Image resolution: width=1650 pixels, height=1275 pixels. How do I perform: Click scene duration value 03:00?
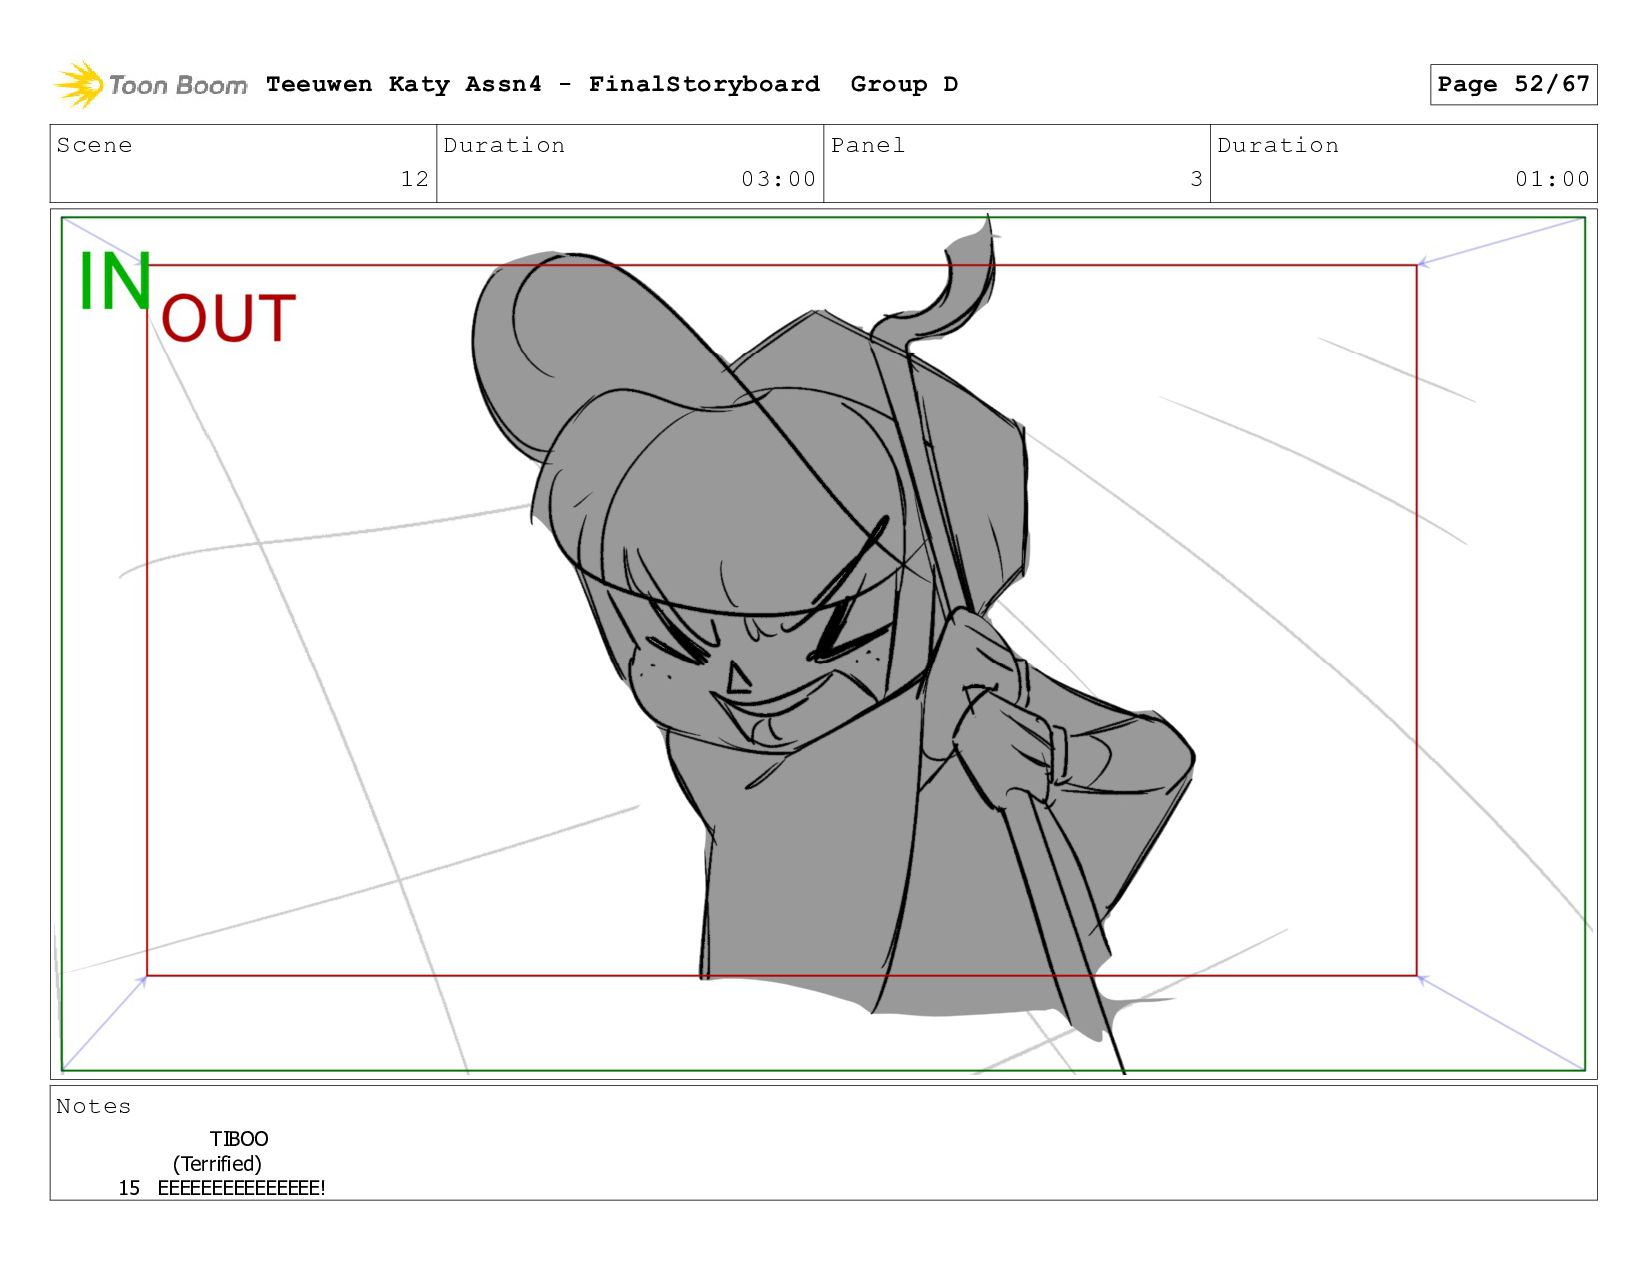point(778,179)
